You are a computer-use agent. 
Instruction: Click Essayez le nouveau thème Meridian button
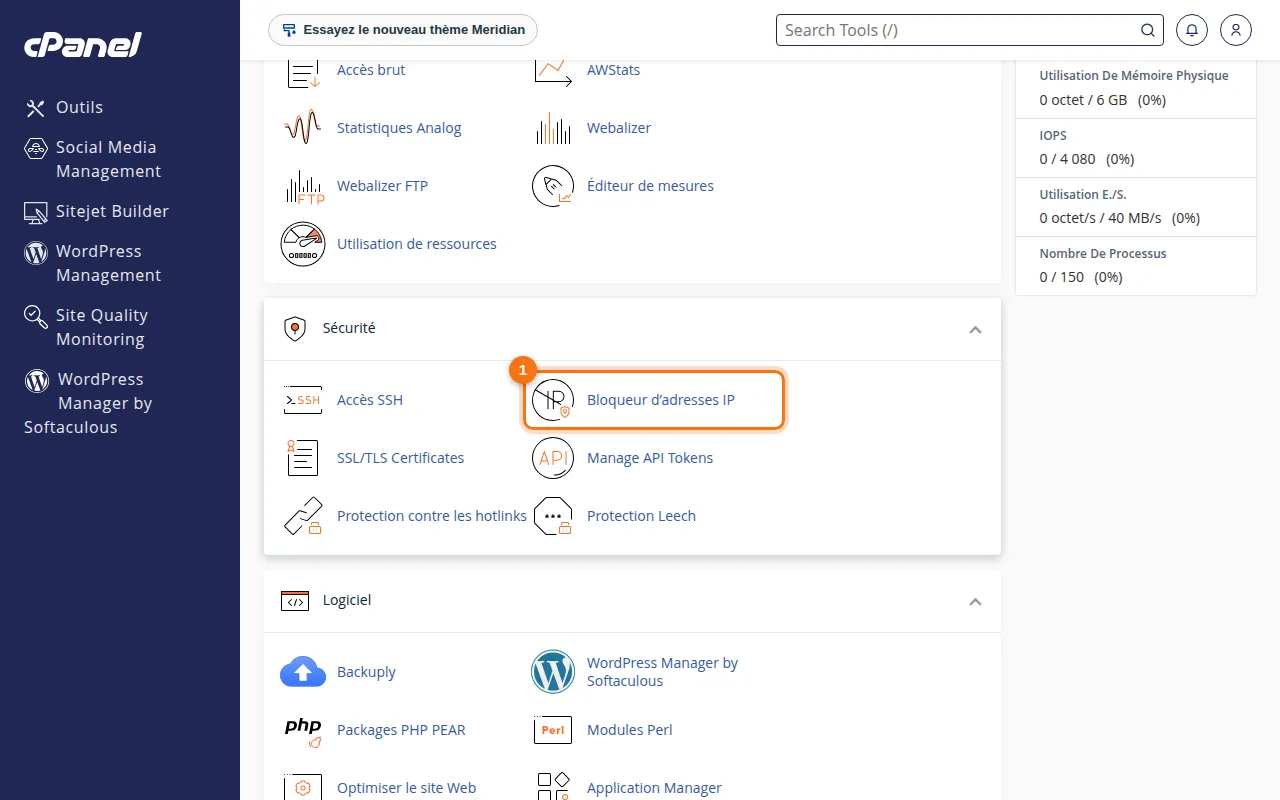tap(403, 30)
